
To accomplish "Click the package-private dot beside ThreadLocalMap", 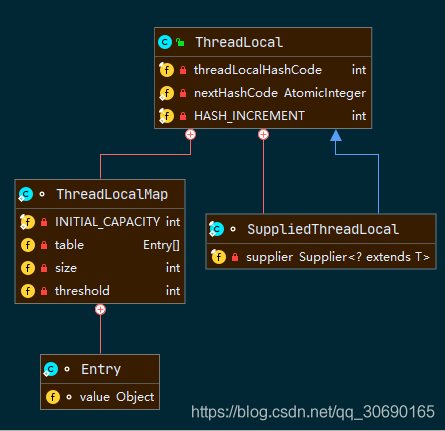I will pos(42,194).
